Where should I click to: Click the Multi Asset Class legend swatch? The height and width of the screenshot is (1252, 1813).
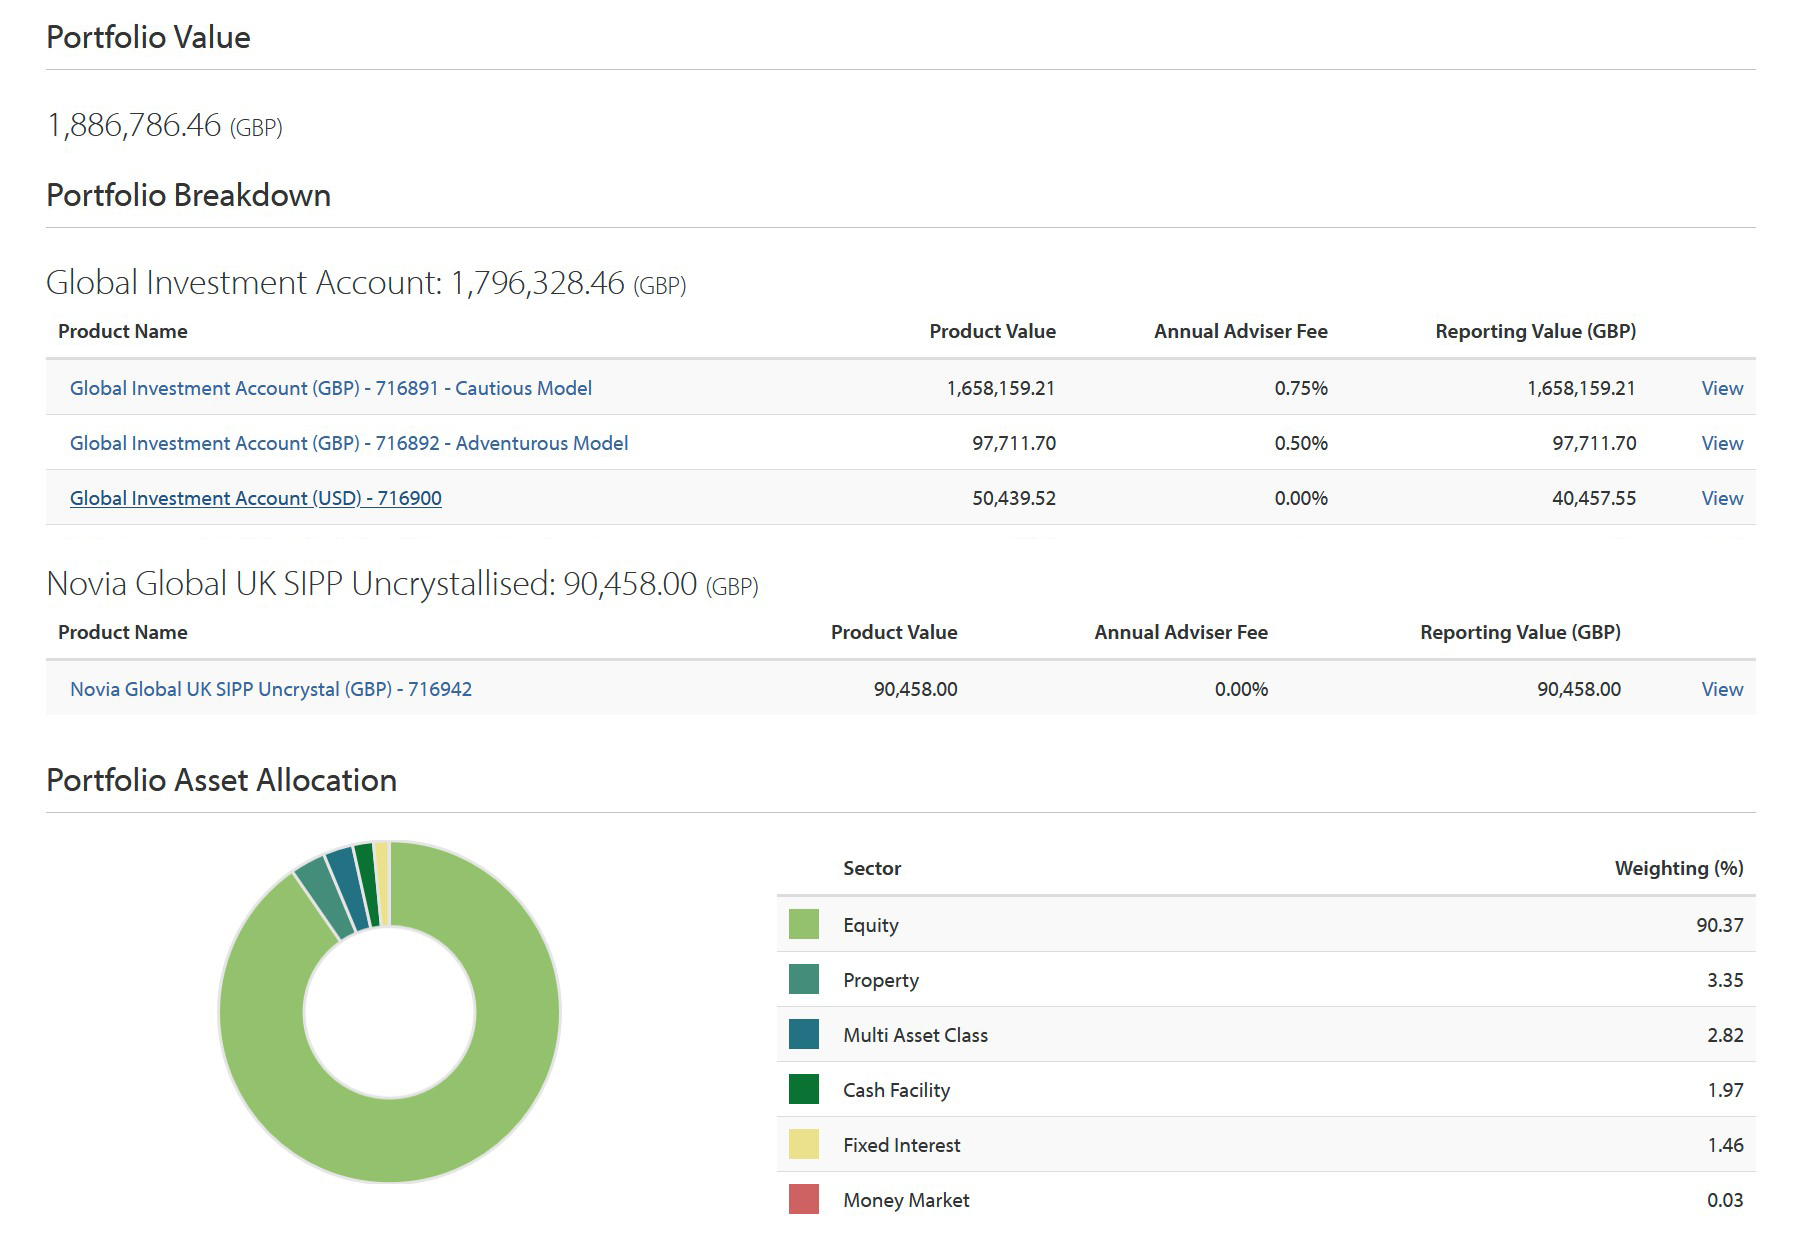pyautogui.click(x=803, y=1034)
